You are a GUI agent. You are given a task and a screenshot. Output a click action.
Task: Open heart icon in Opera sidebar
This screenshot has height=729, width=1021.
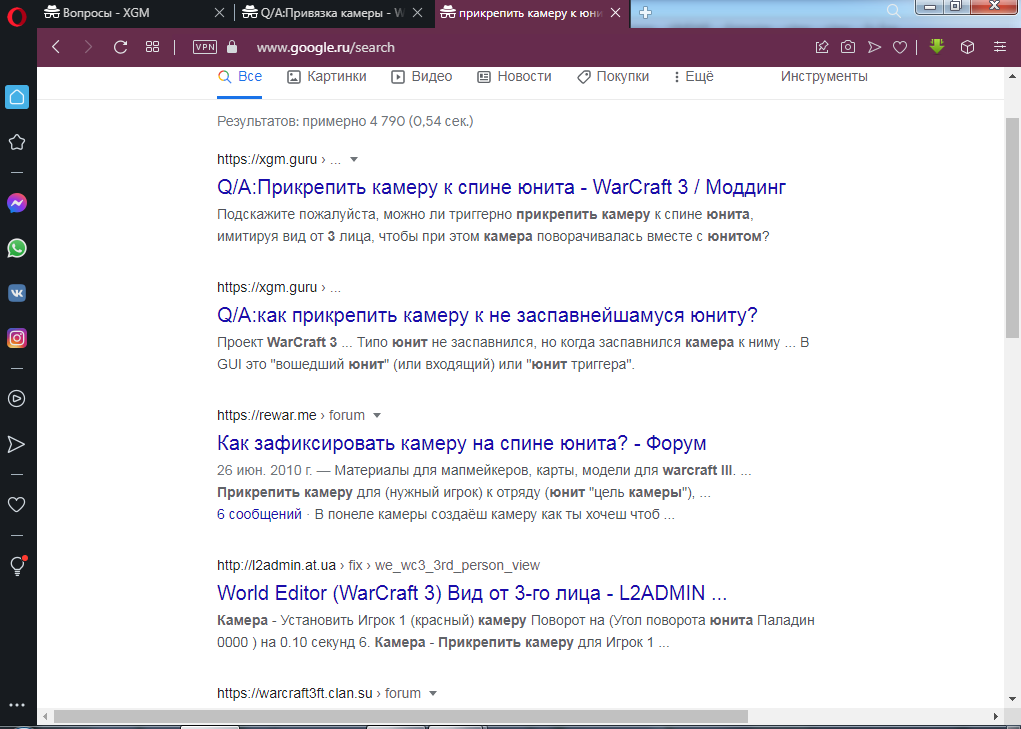[x=17, y=504]
